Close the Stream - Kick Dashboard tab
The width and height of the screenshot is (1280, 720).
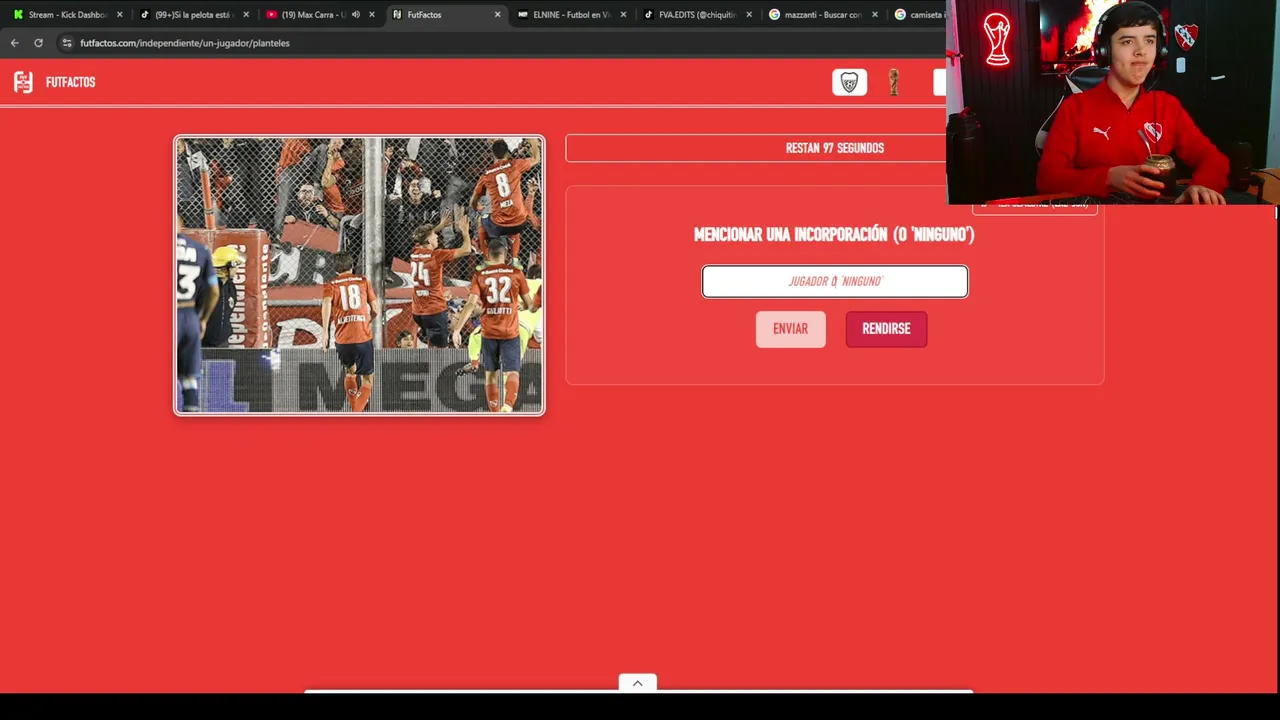[120, 15]
